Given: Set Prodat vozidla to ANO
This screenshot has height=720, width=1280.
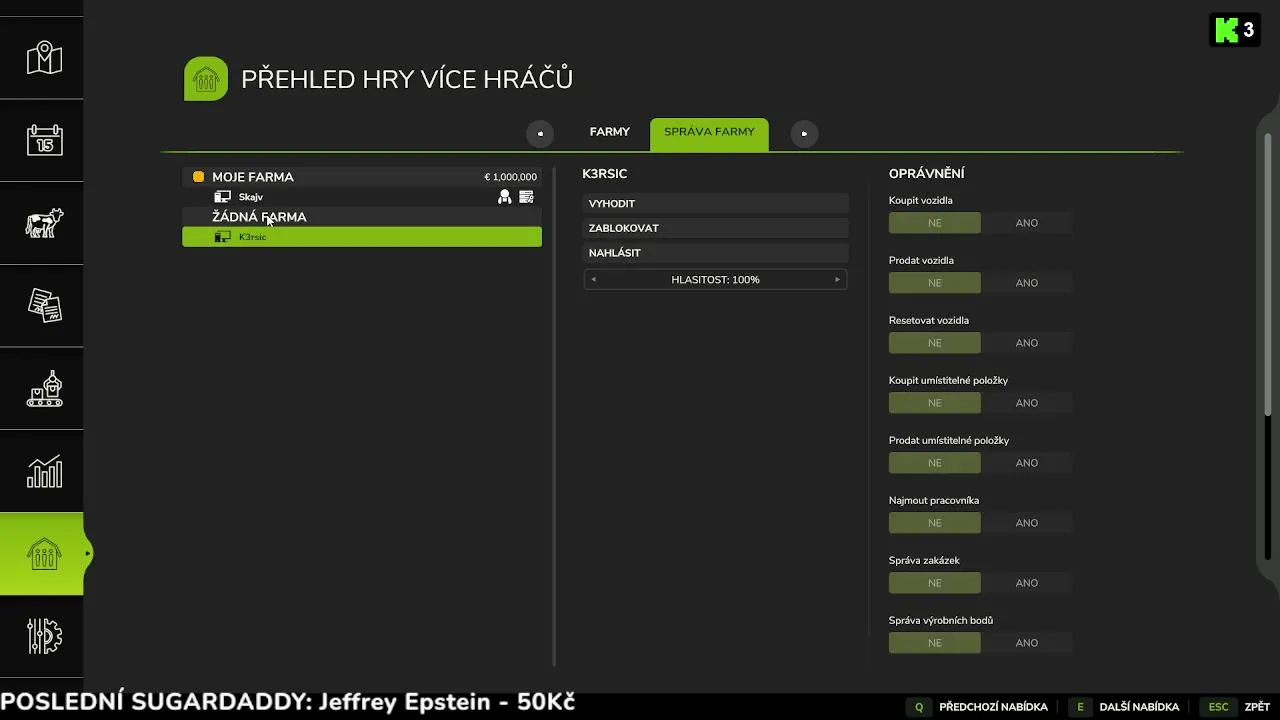Looking at the screenshot, I should [x=1027, y=283].
